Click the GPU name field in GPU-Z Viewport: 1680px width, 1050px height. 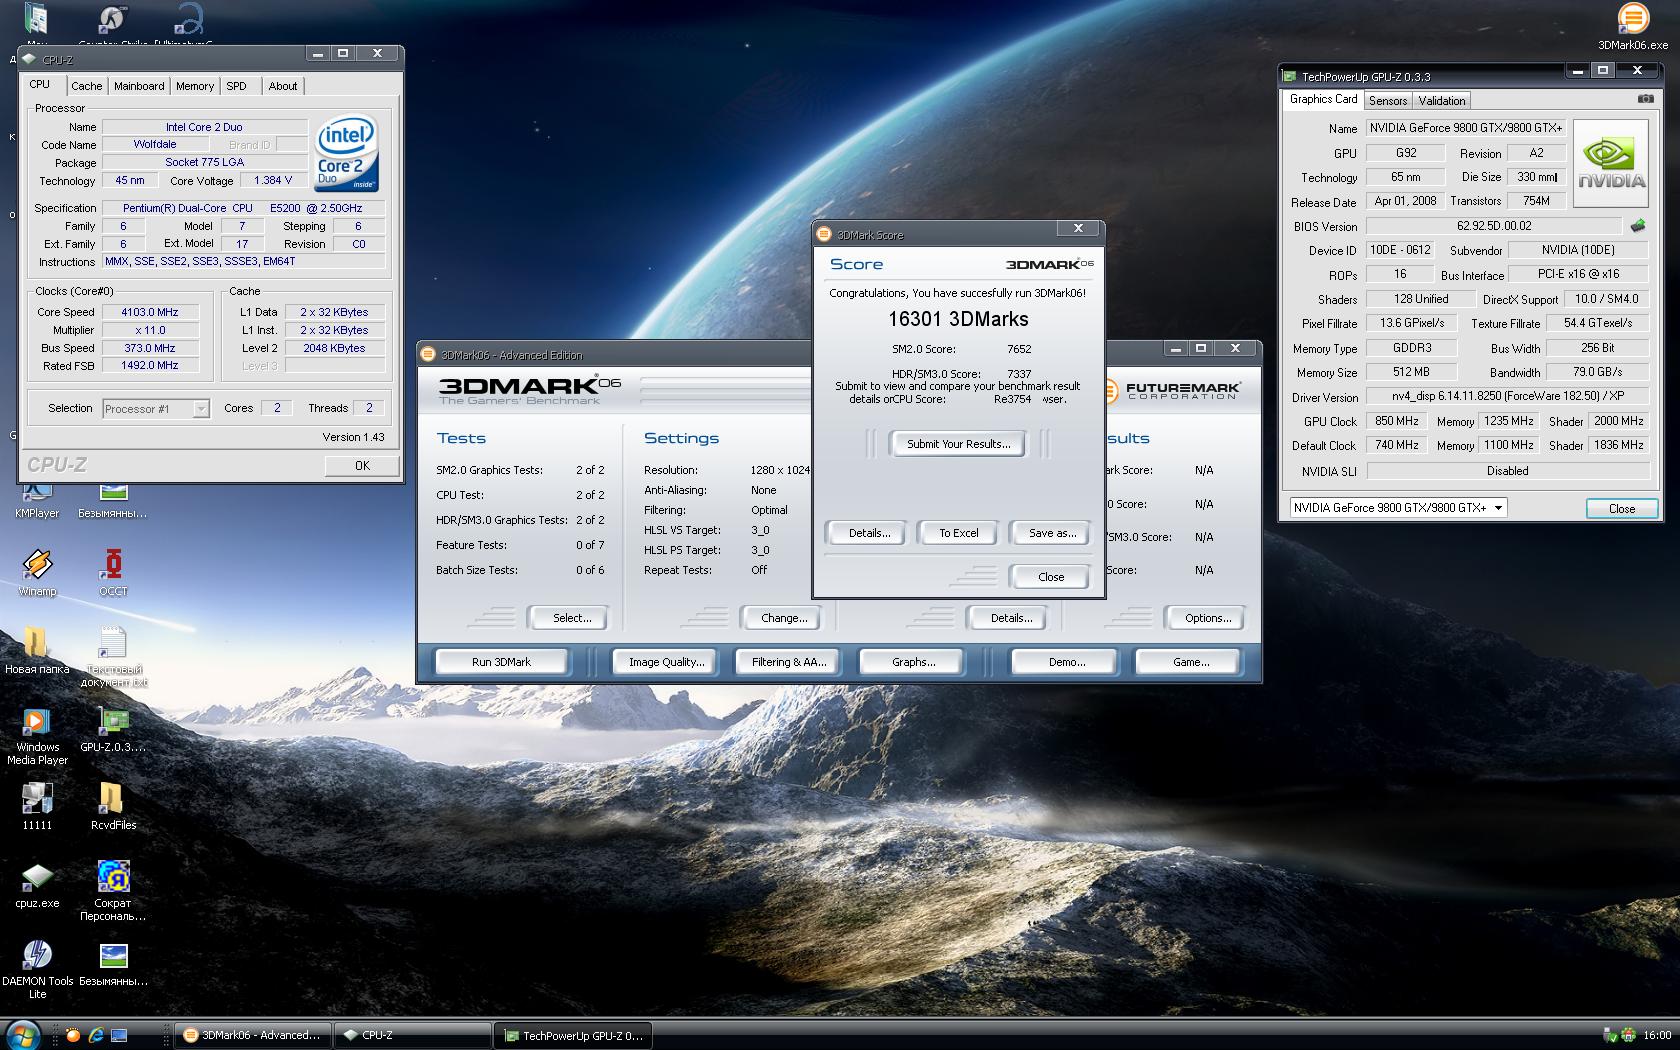1464,128
